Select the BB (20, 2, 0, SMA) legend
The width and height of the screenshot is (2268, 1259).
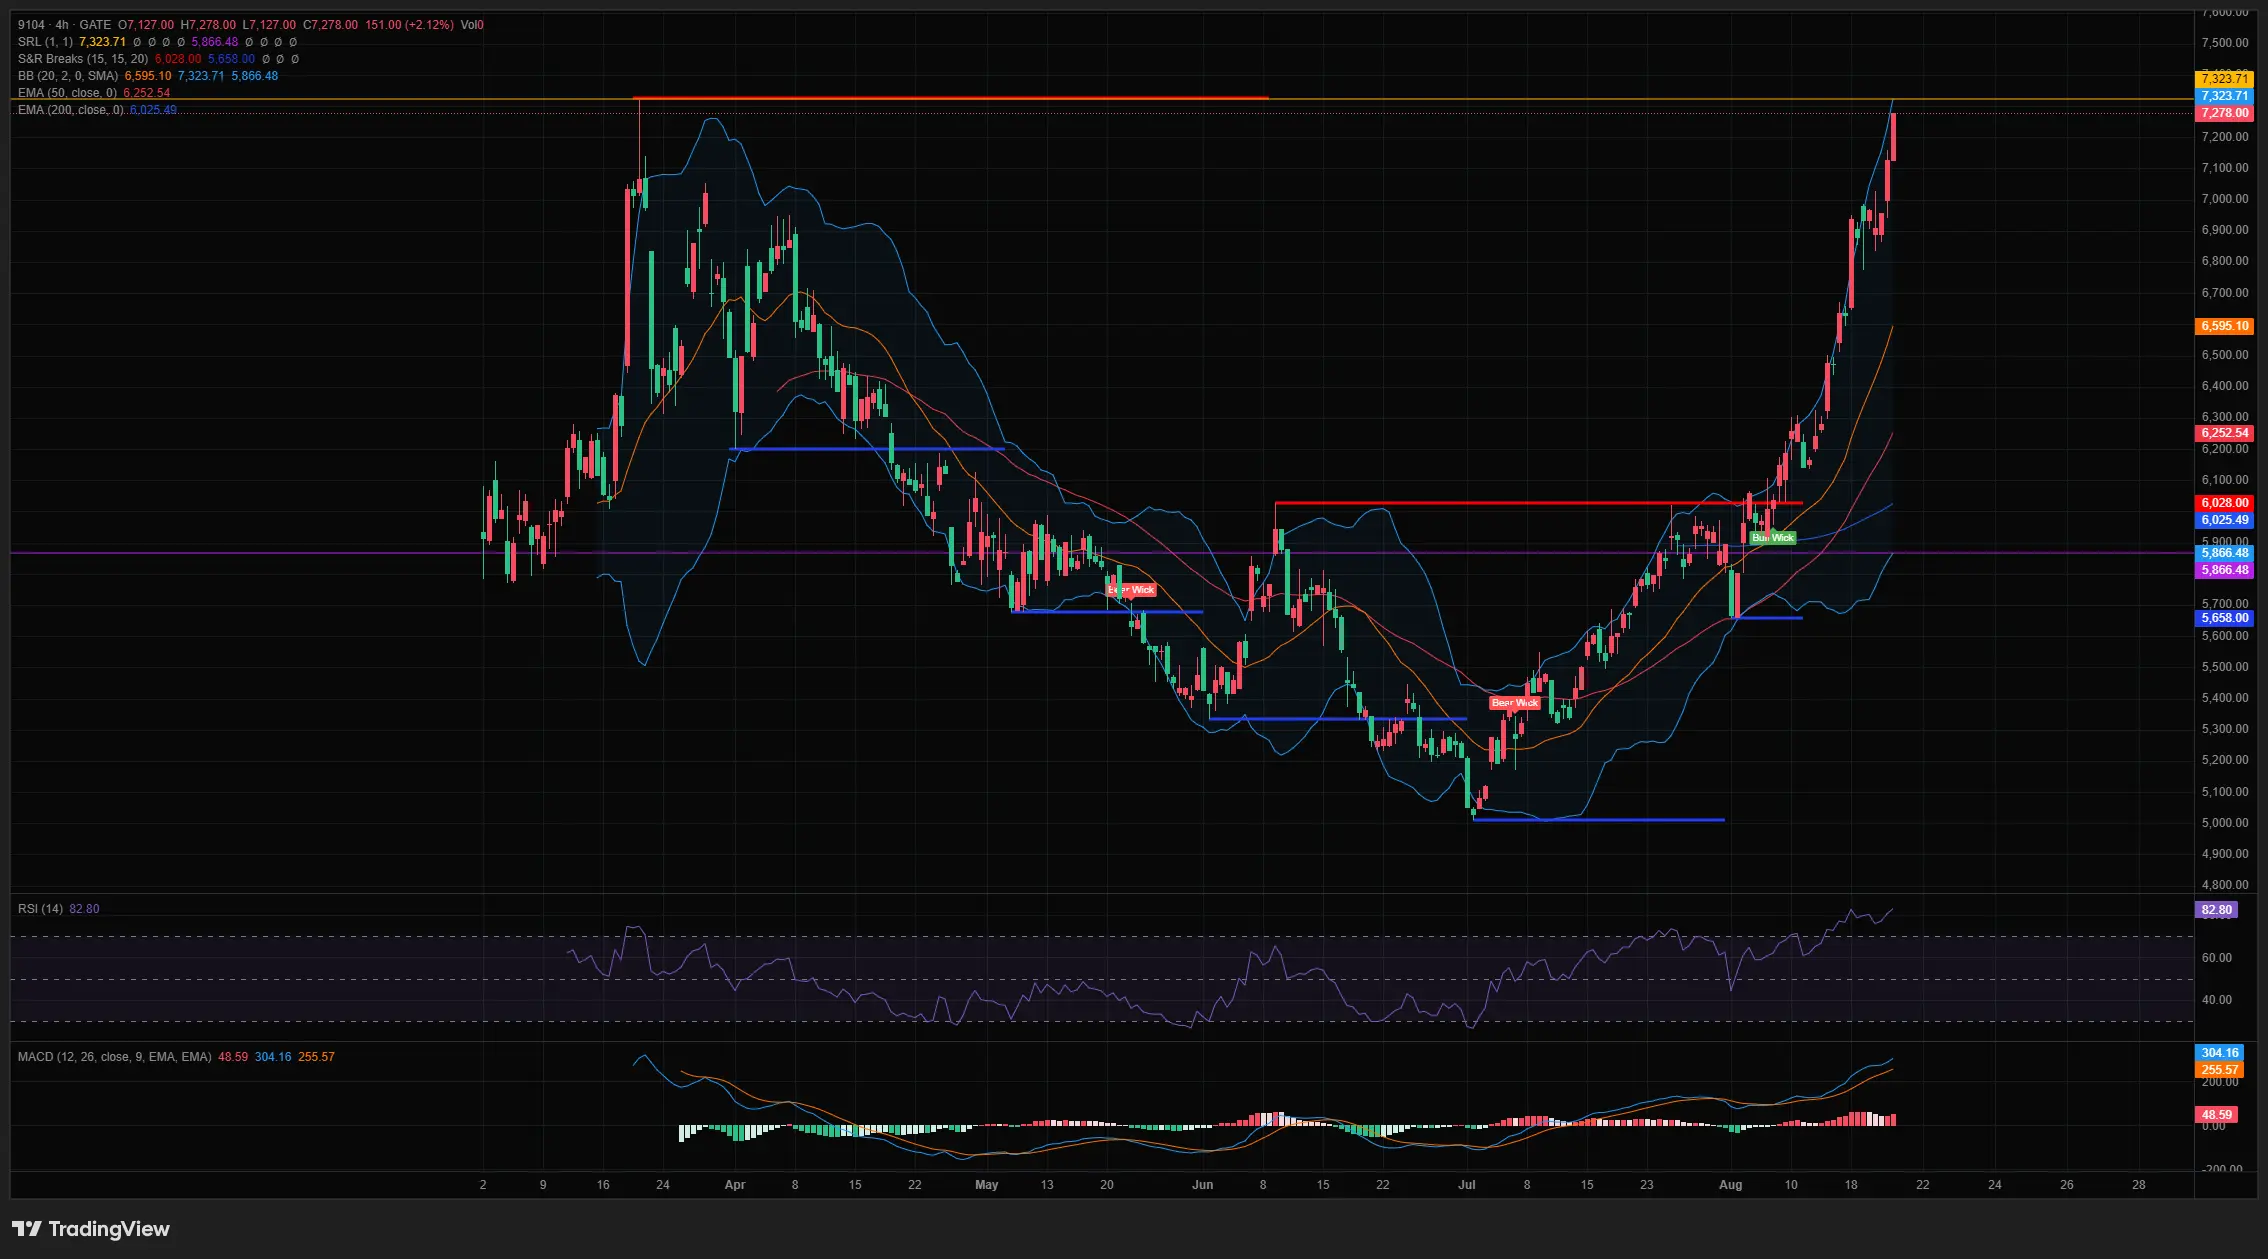pos(68,76)
